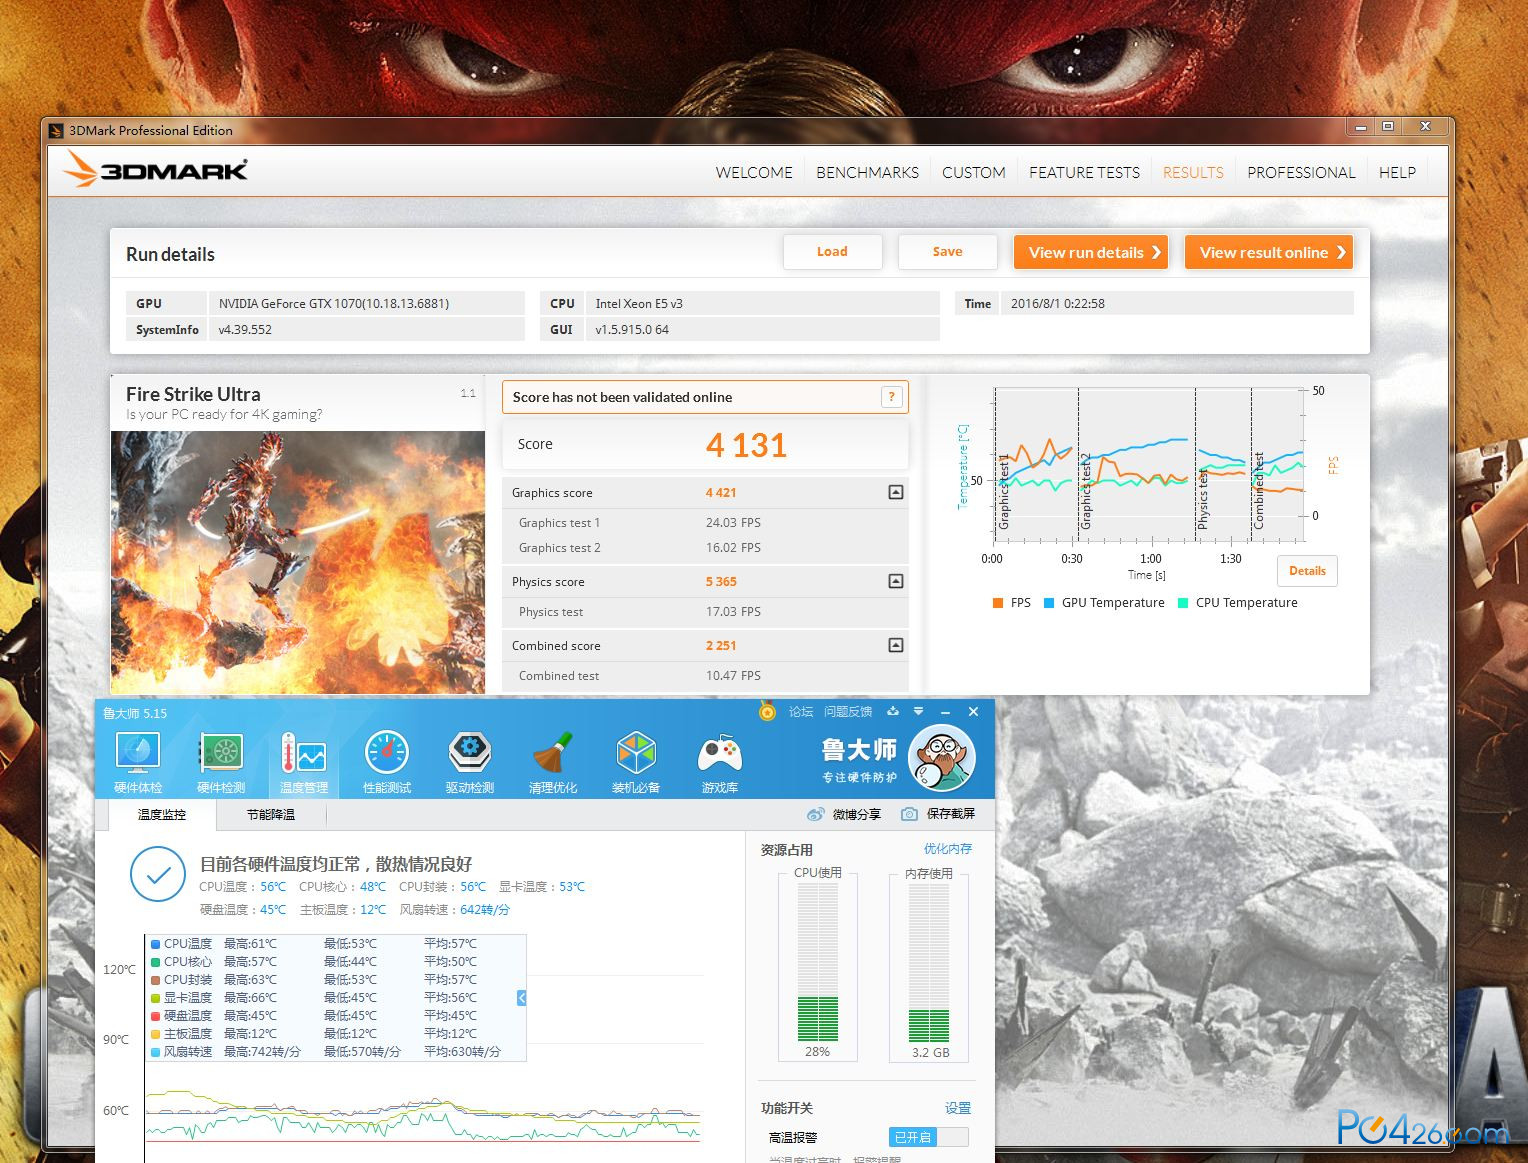Open 硬件体检 hardware checkup icon

pyautogui.click(x=138, y=762)
